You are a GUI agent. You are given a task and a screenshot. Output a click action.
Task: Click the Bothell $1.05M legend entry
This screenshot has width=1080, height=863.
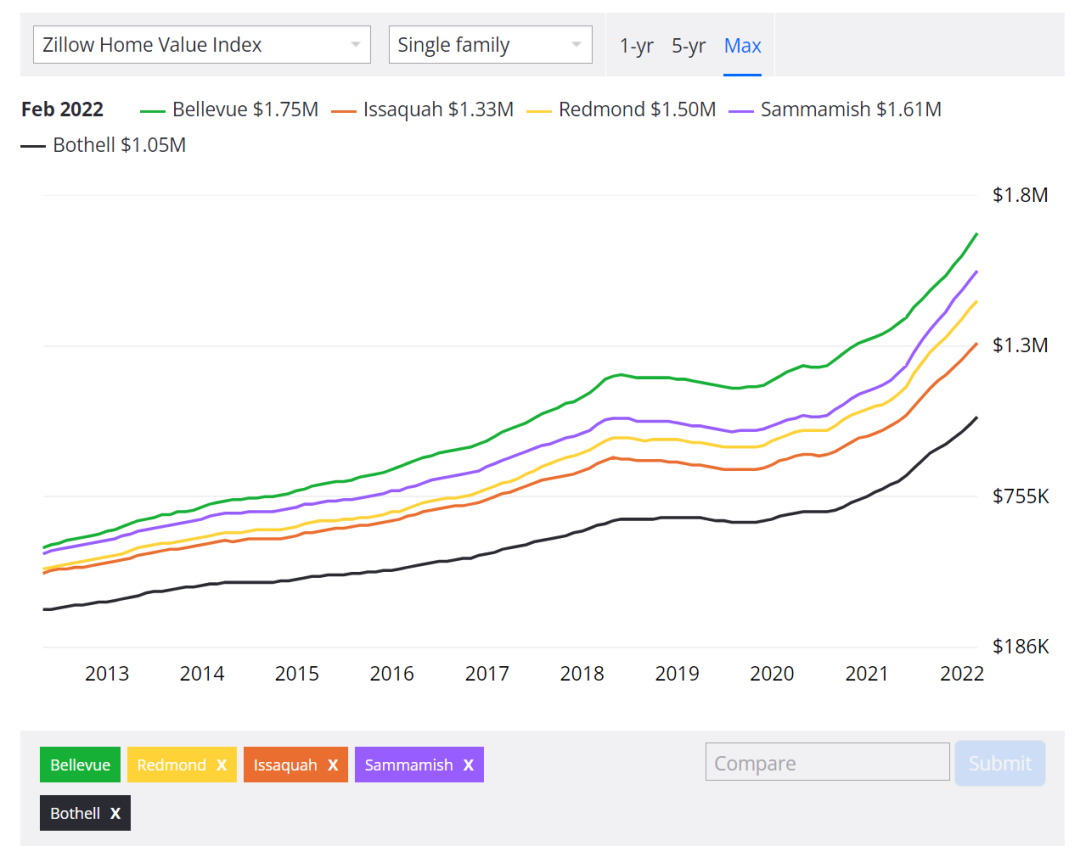pyautogui.click(x=103, y=145)
